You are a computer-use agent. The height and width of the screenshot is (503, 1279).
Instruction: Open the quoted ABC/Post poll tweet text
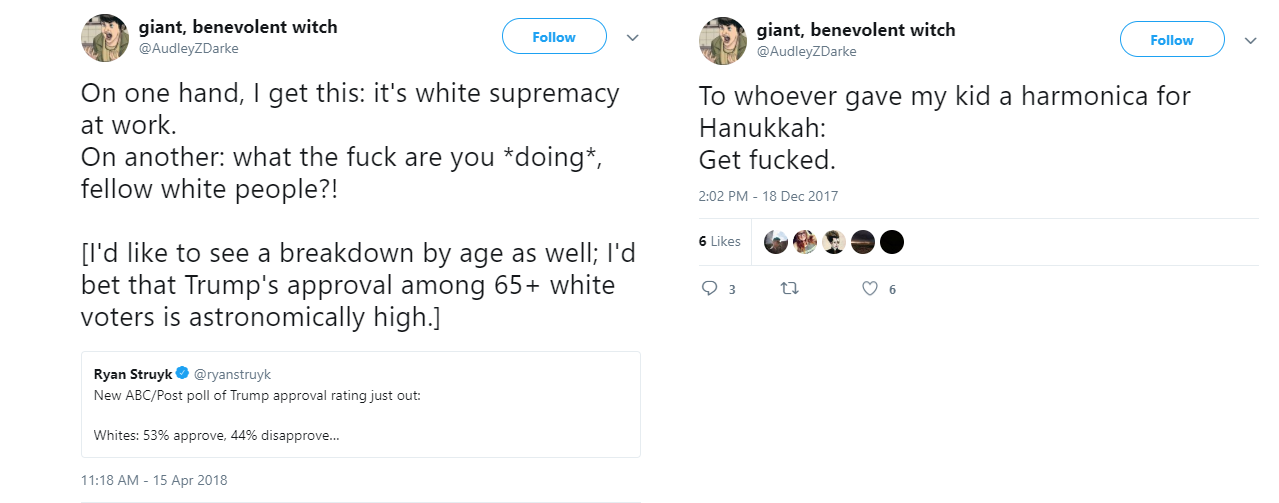tap(257, 397)
